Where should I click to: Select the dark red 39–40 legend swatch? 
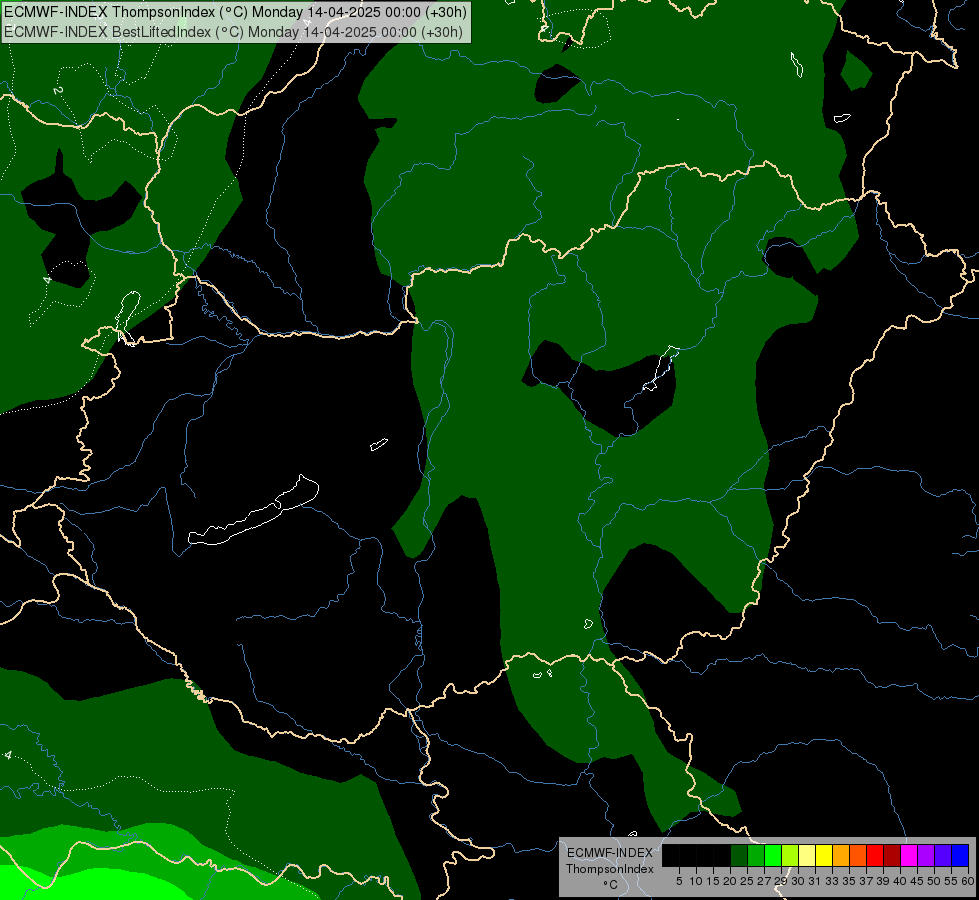pos(892,855)
